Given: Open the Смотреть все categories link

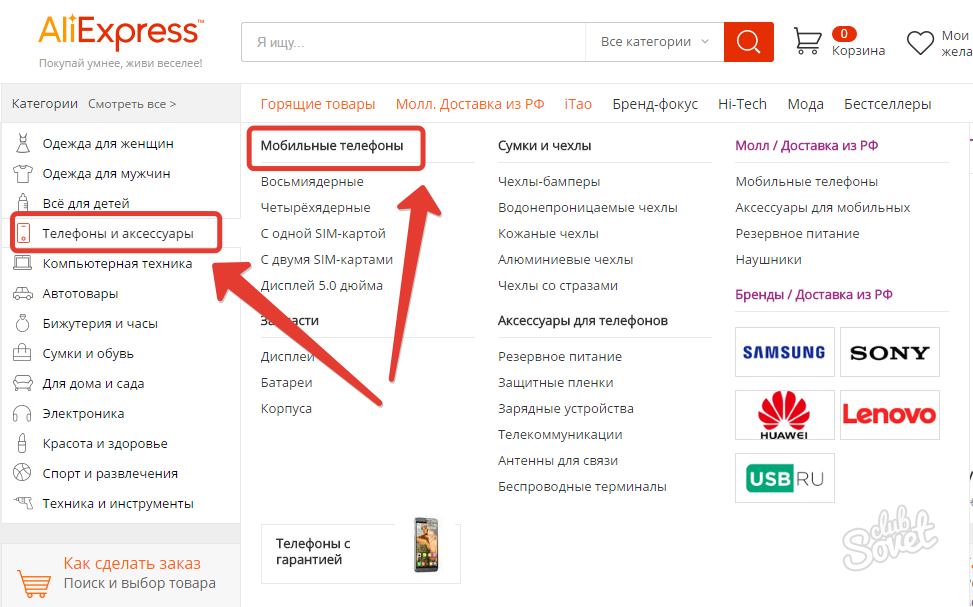Looking at the screenshot, I should [132, 104].
